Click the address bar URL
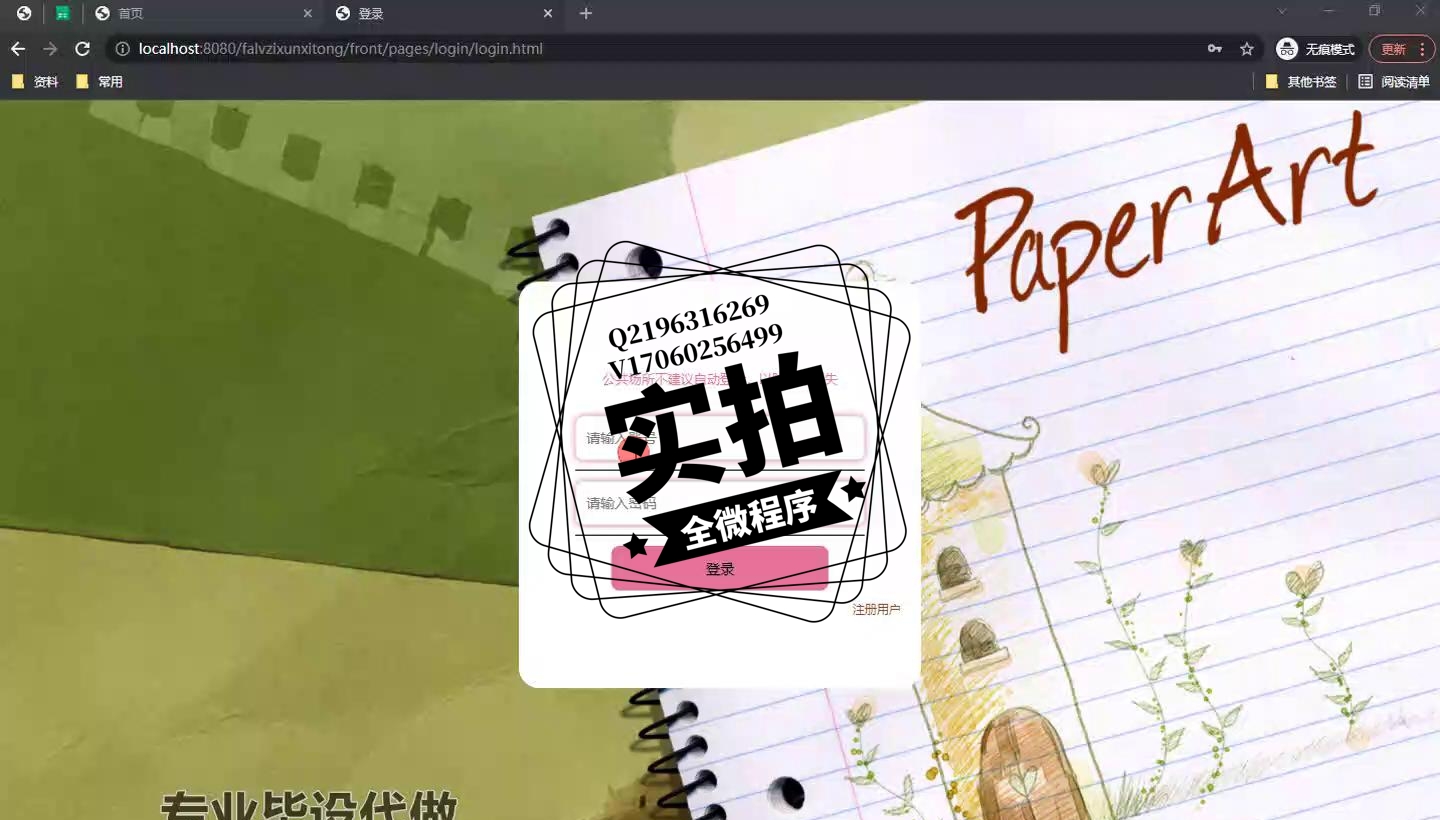The image size is (1440, 820). [341, 49]
